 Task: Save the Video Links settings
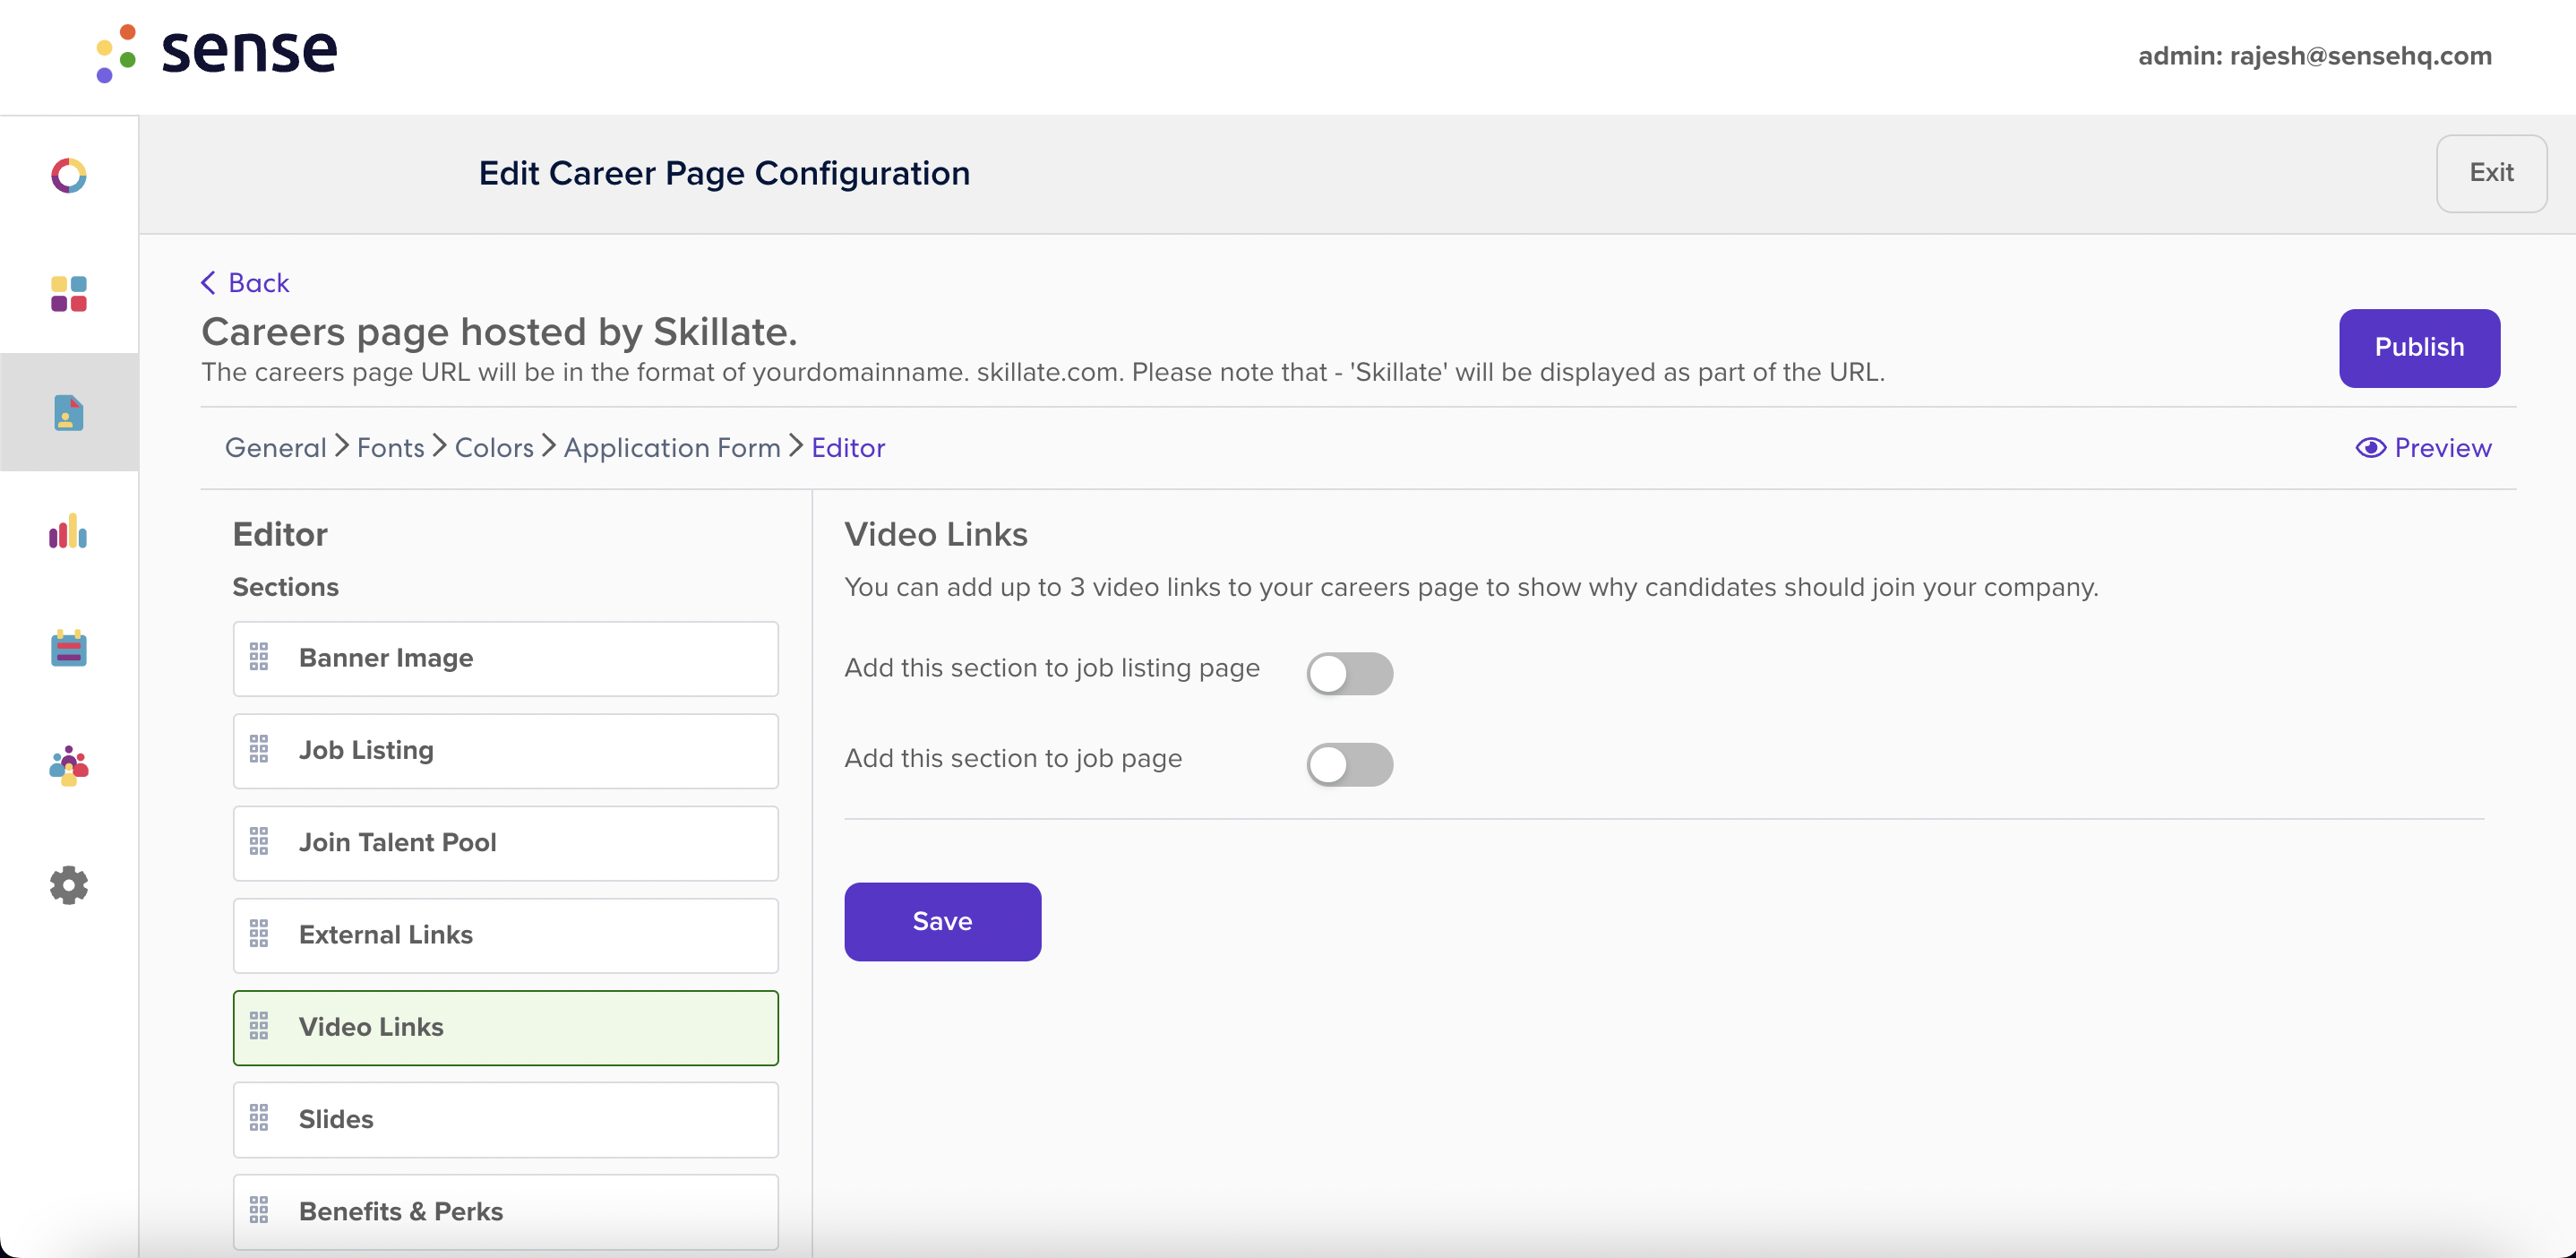tap(942, 921)
